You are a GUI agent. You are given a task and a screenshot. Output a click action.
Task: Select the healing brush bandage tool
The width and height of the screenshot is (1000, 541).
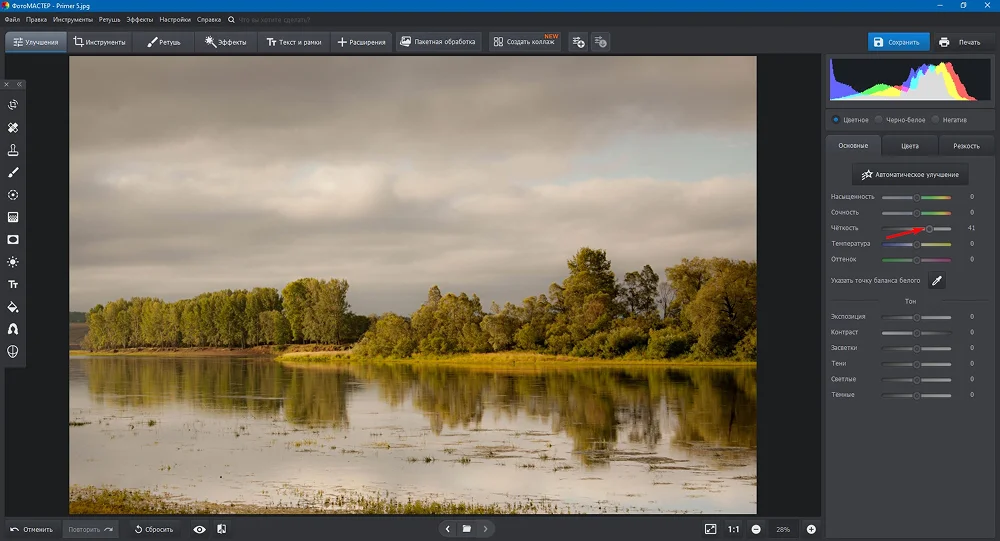(13, 128)
